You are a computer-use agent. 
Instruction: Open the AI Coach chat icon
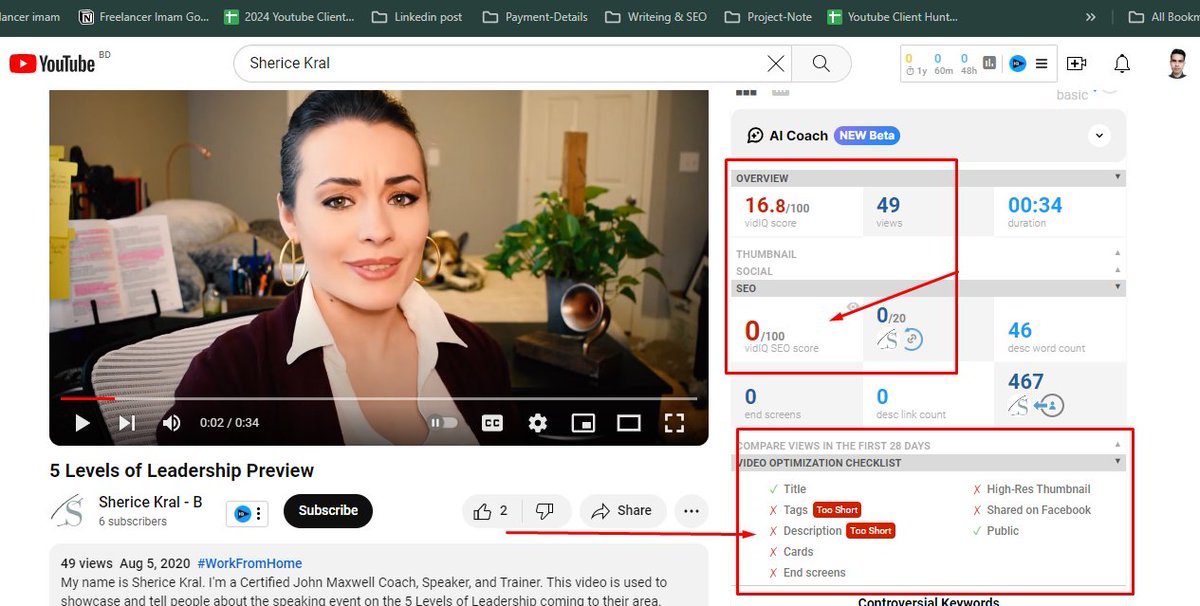(x=756, y=135)
